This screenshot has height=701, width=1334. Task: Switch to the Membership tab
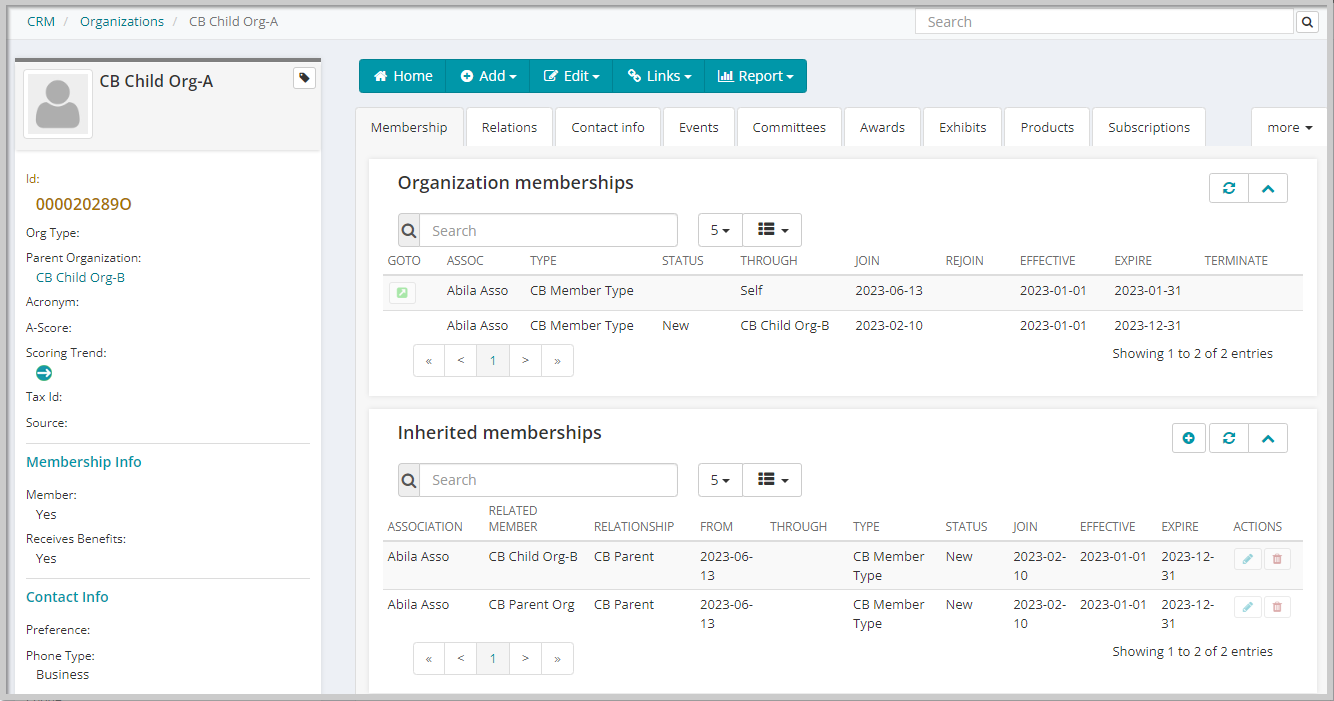click(409, 127)
